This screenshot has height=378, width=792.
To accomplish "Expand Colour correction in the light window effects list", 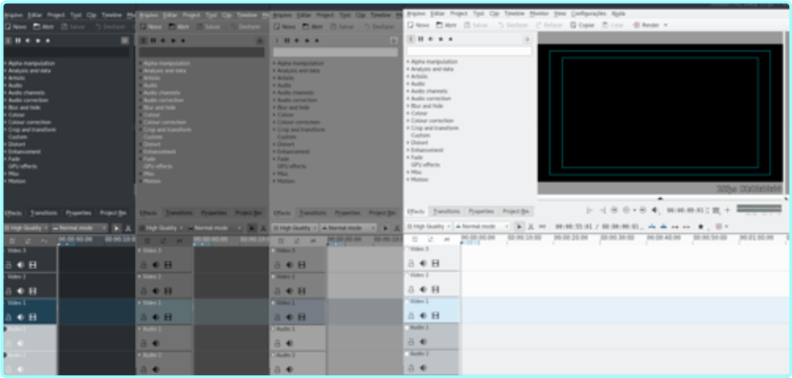I will click(x=408, y=120).
